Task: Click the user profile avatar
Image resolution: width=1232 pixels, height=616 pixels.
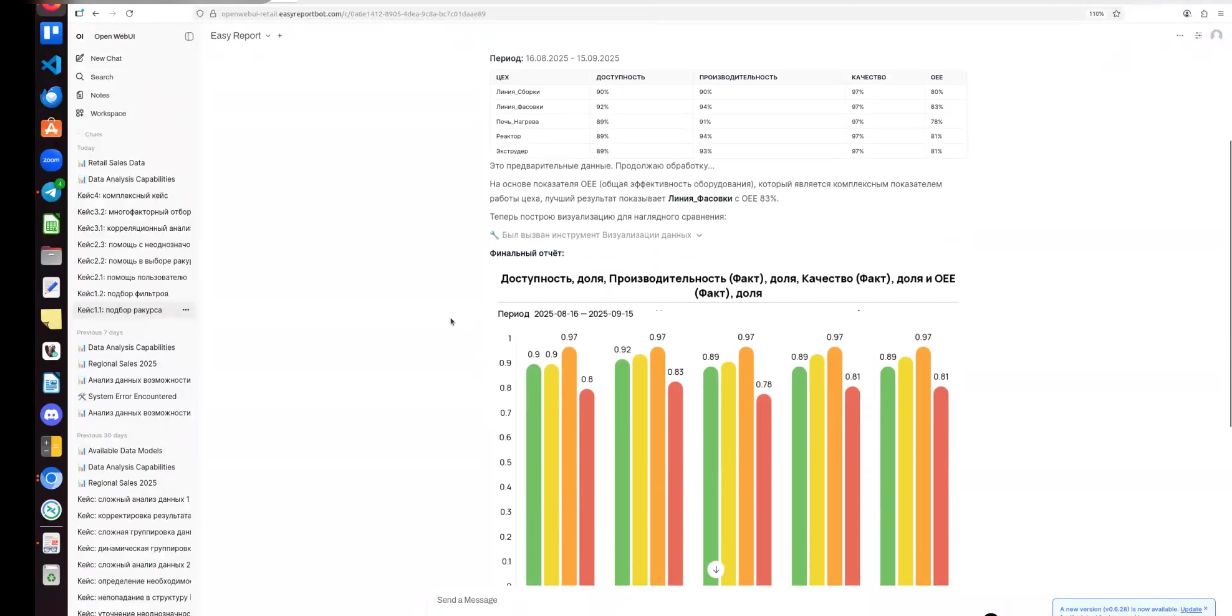Action: pos(1216,36)
